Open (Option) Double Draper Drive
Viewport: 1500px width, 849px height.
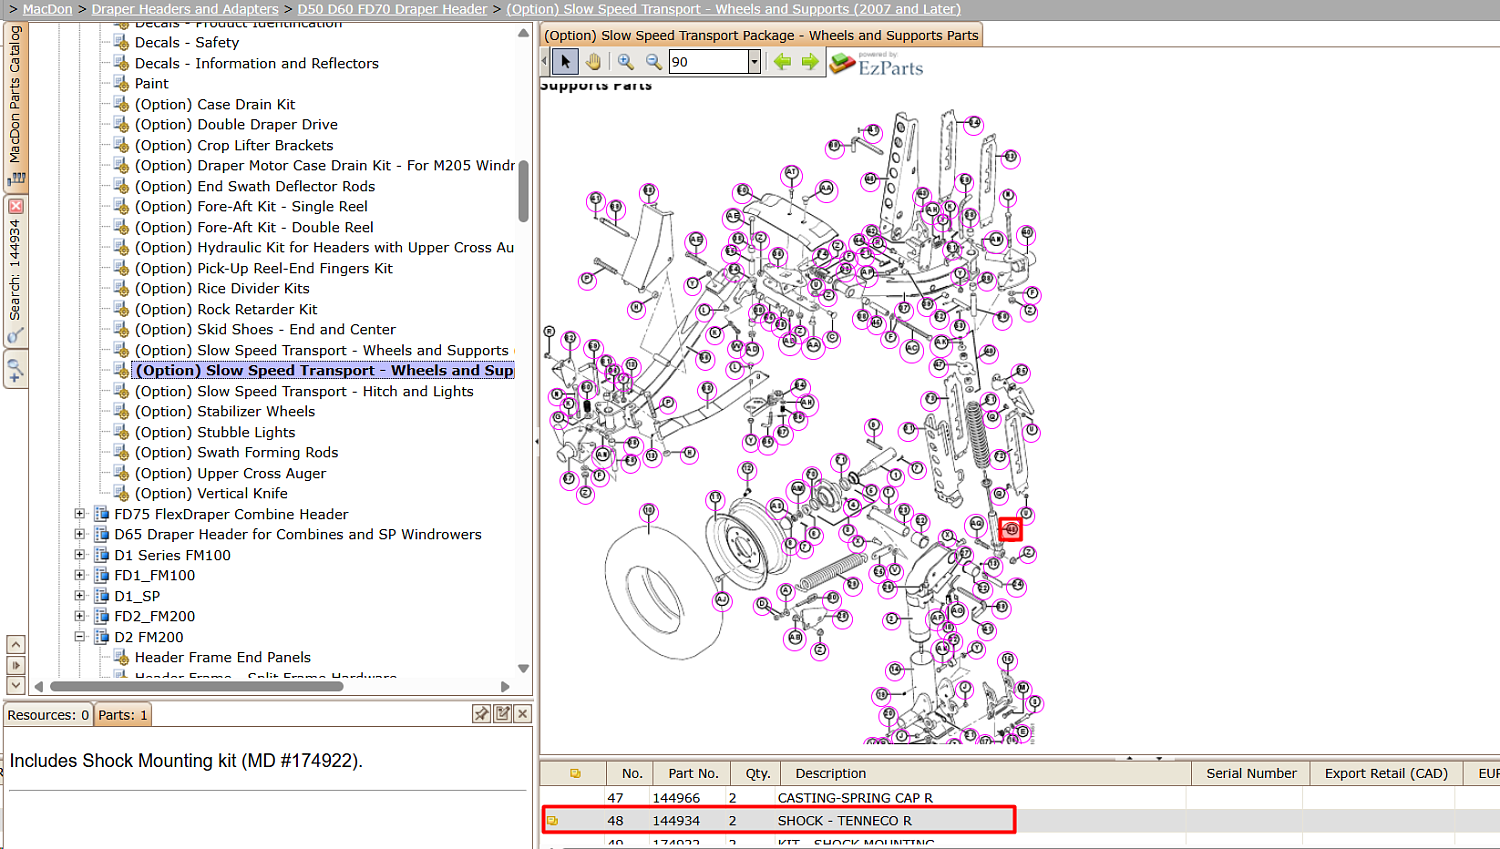236,124
